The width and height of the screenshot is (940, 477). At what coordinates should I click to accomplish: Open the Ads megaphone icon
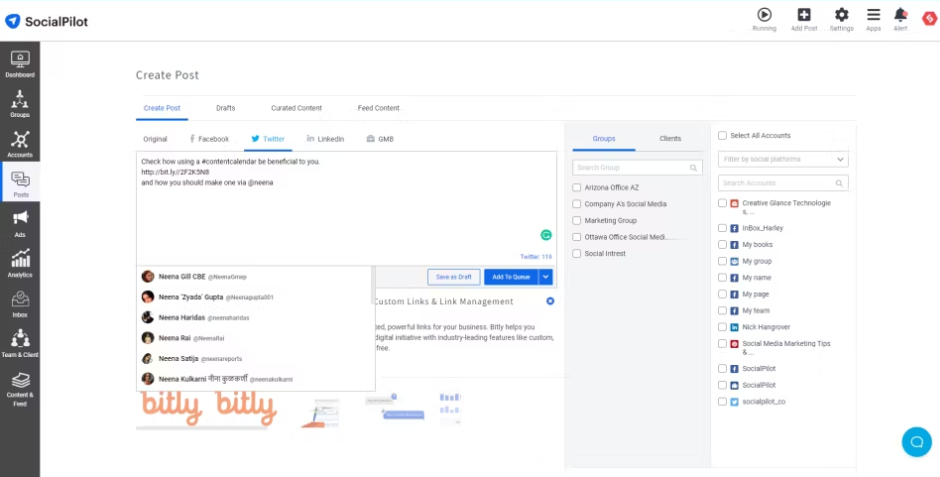[20, 224]
